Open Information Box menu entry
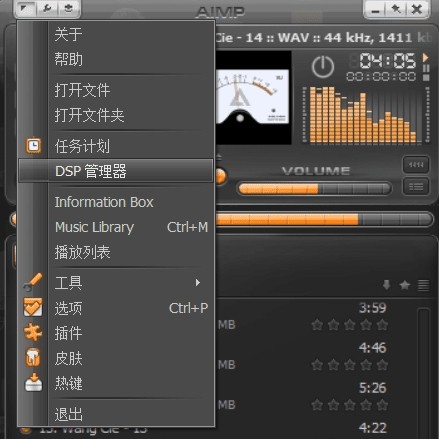This screenshot has width=439, height=439. [115, 202]
